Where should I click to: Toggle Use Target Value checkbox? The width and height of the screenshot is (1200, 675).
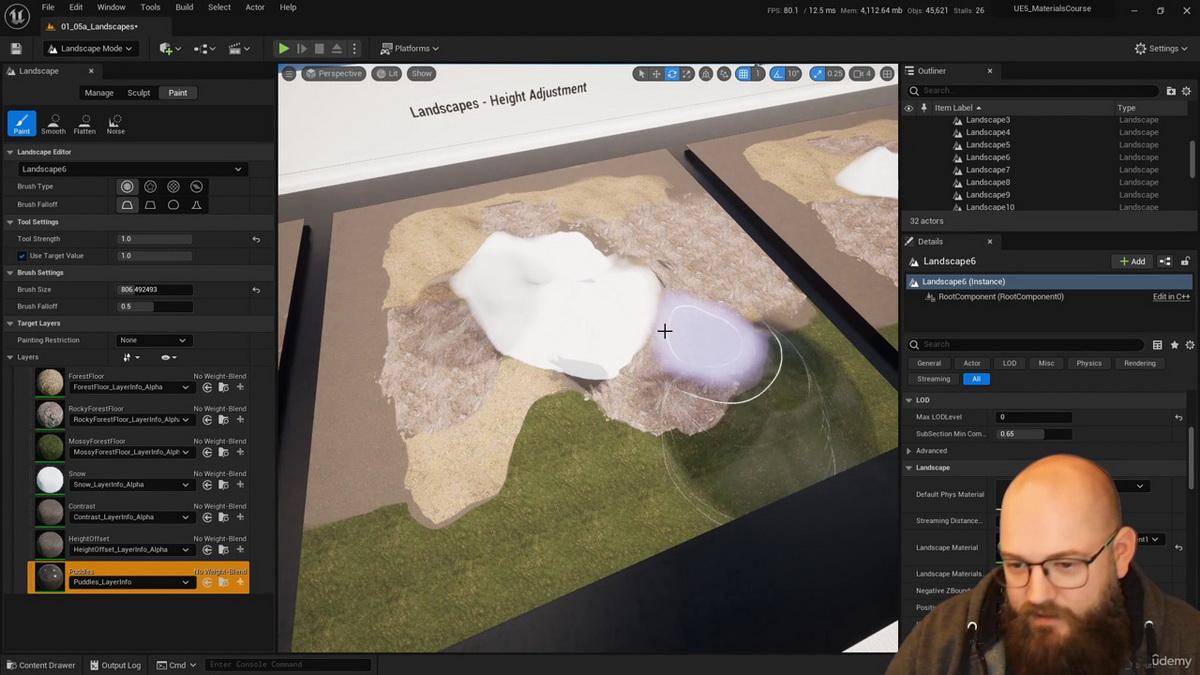click(x=22, y=256)
